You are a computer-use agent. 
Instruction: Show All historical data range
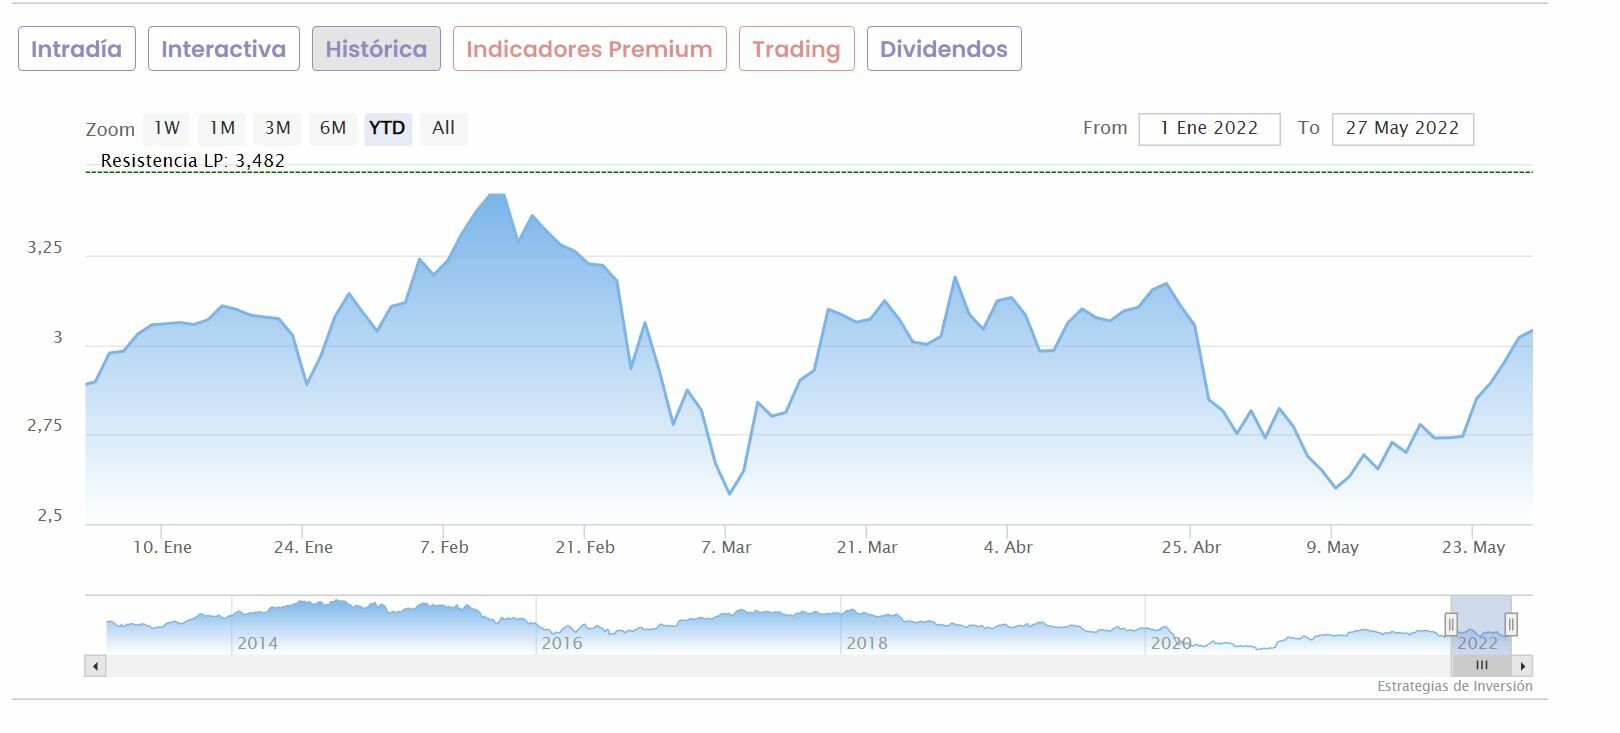443,128
